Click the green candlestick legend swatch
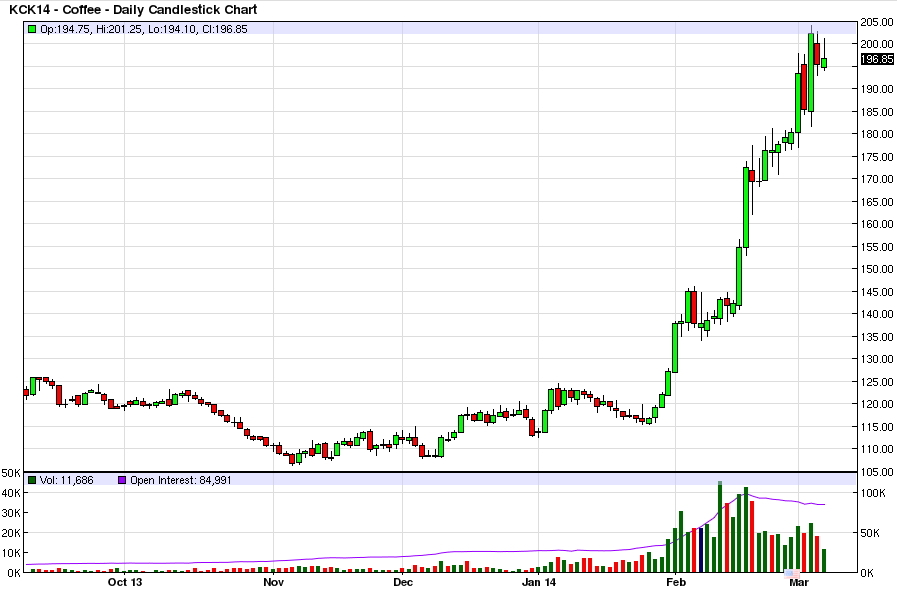Viewport: 897px width, 589px height. (32, 29)
